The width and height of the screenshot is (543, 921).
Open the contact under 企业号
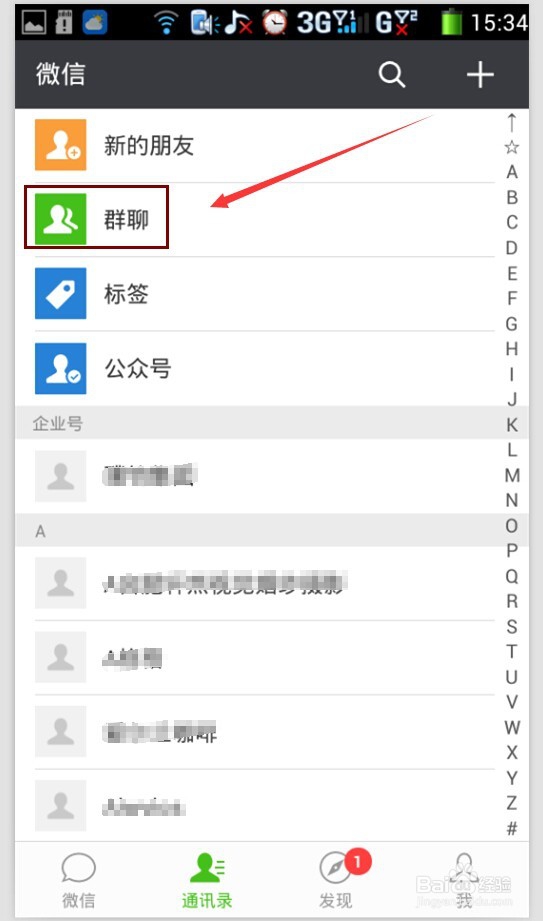(x=255, y=476)
